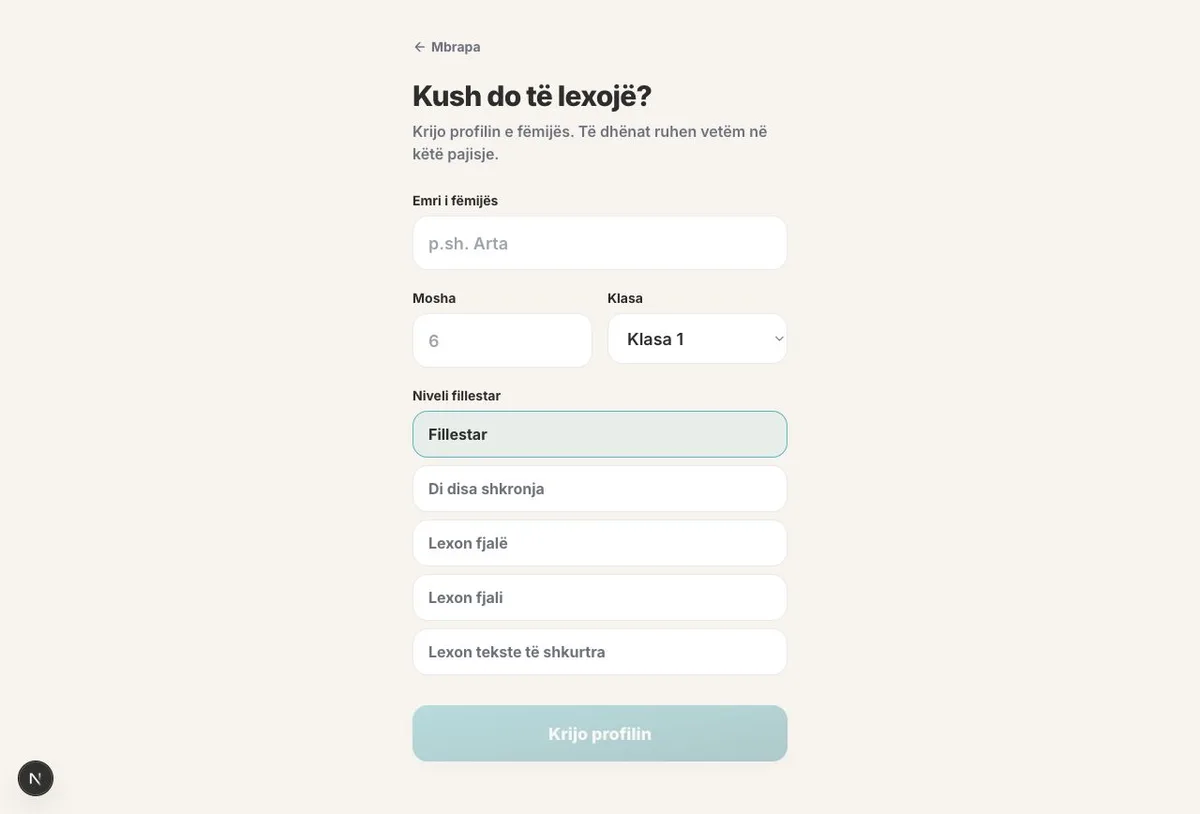Click the p.sh. Arta placeholder text

point(468,243)
